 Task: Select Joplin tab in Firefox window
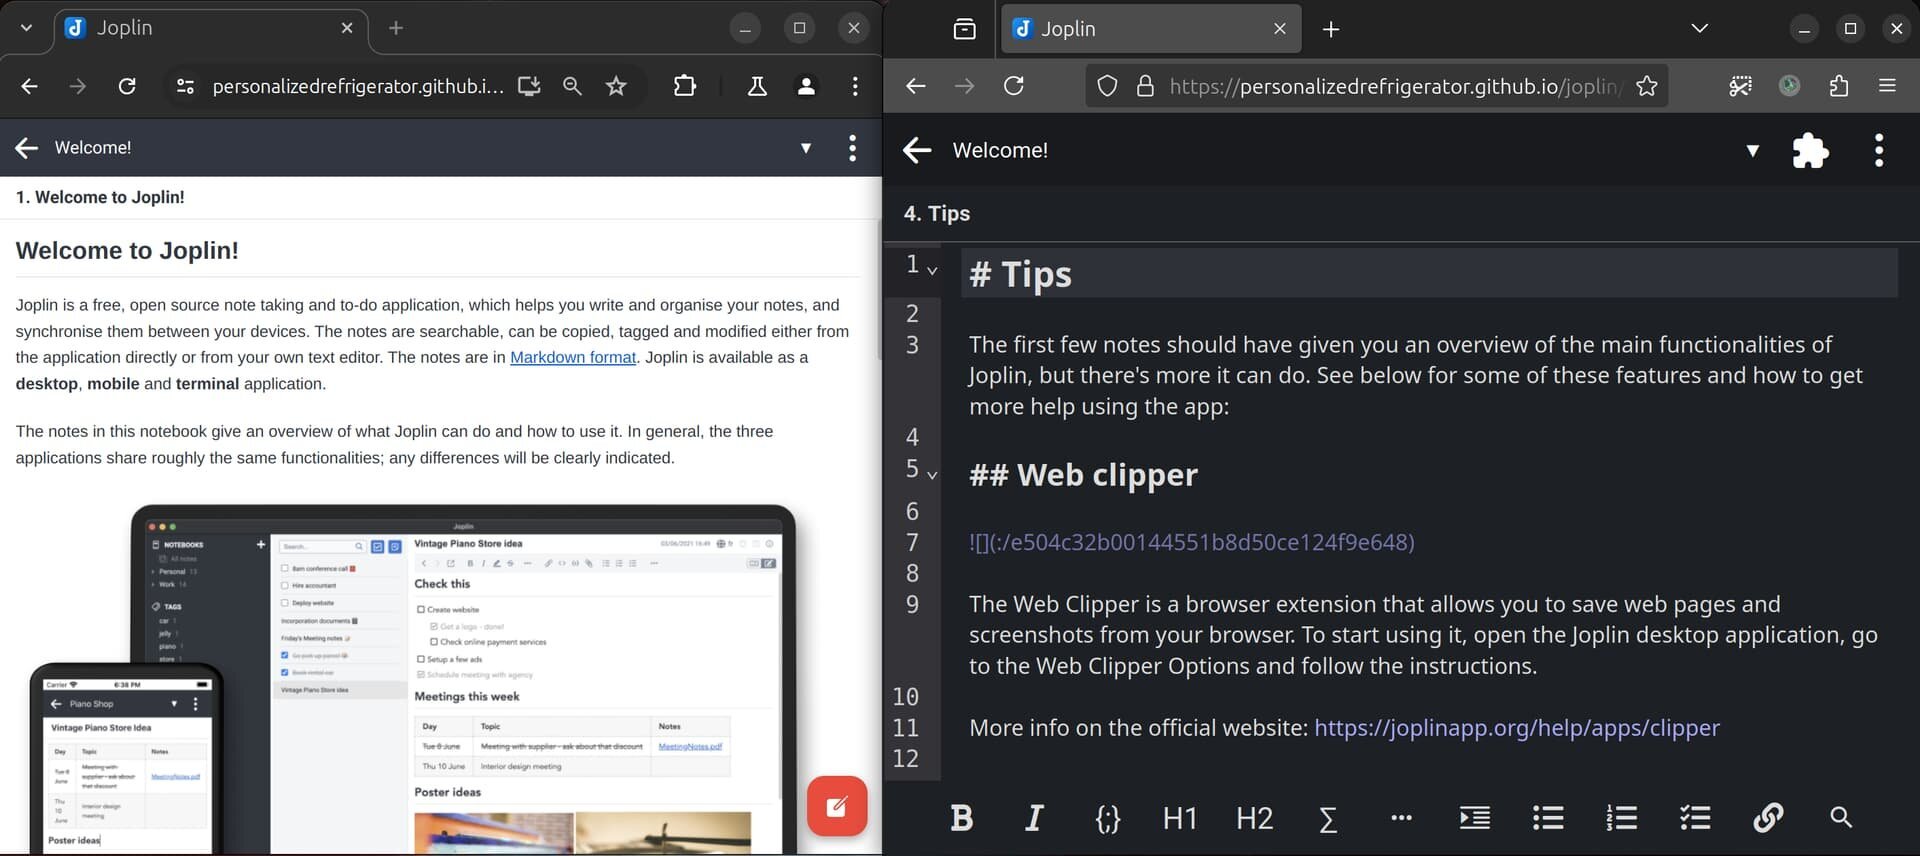coord(1151,29)
